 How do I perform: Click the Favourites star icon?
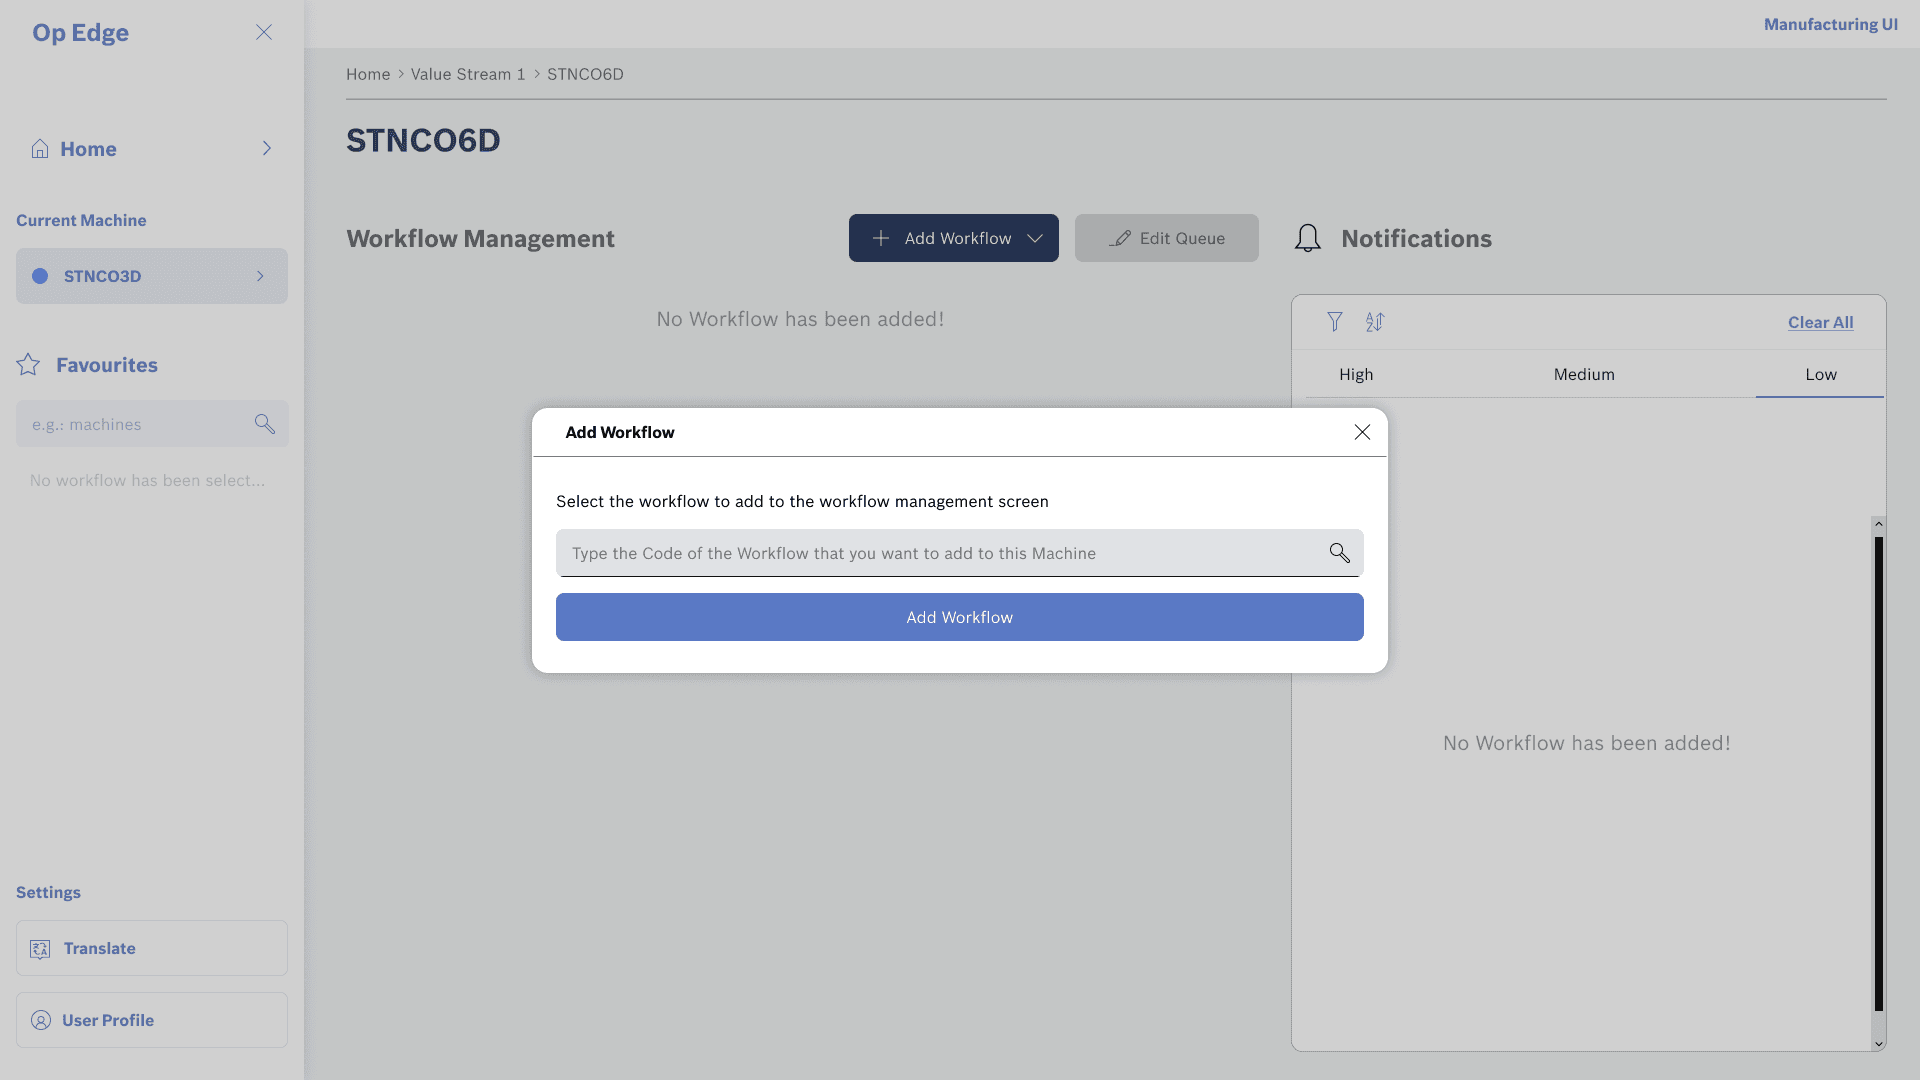[28, 365]
